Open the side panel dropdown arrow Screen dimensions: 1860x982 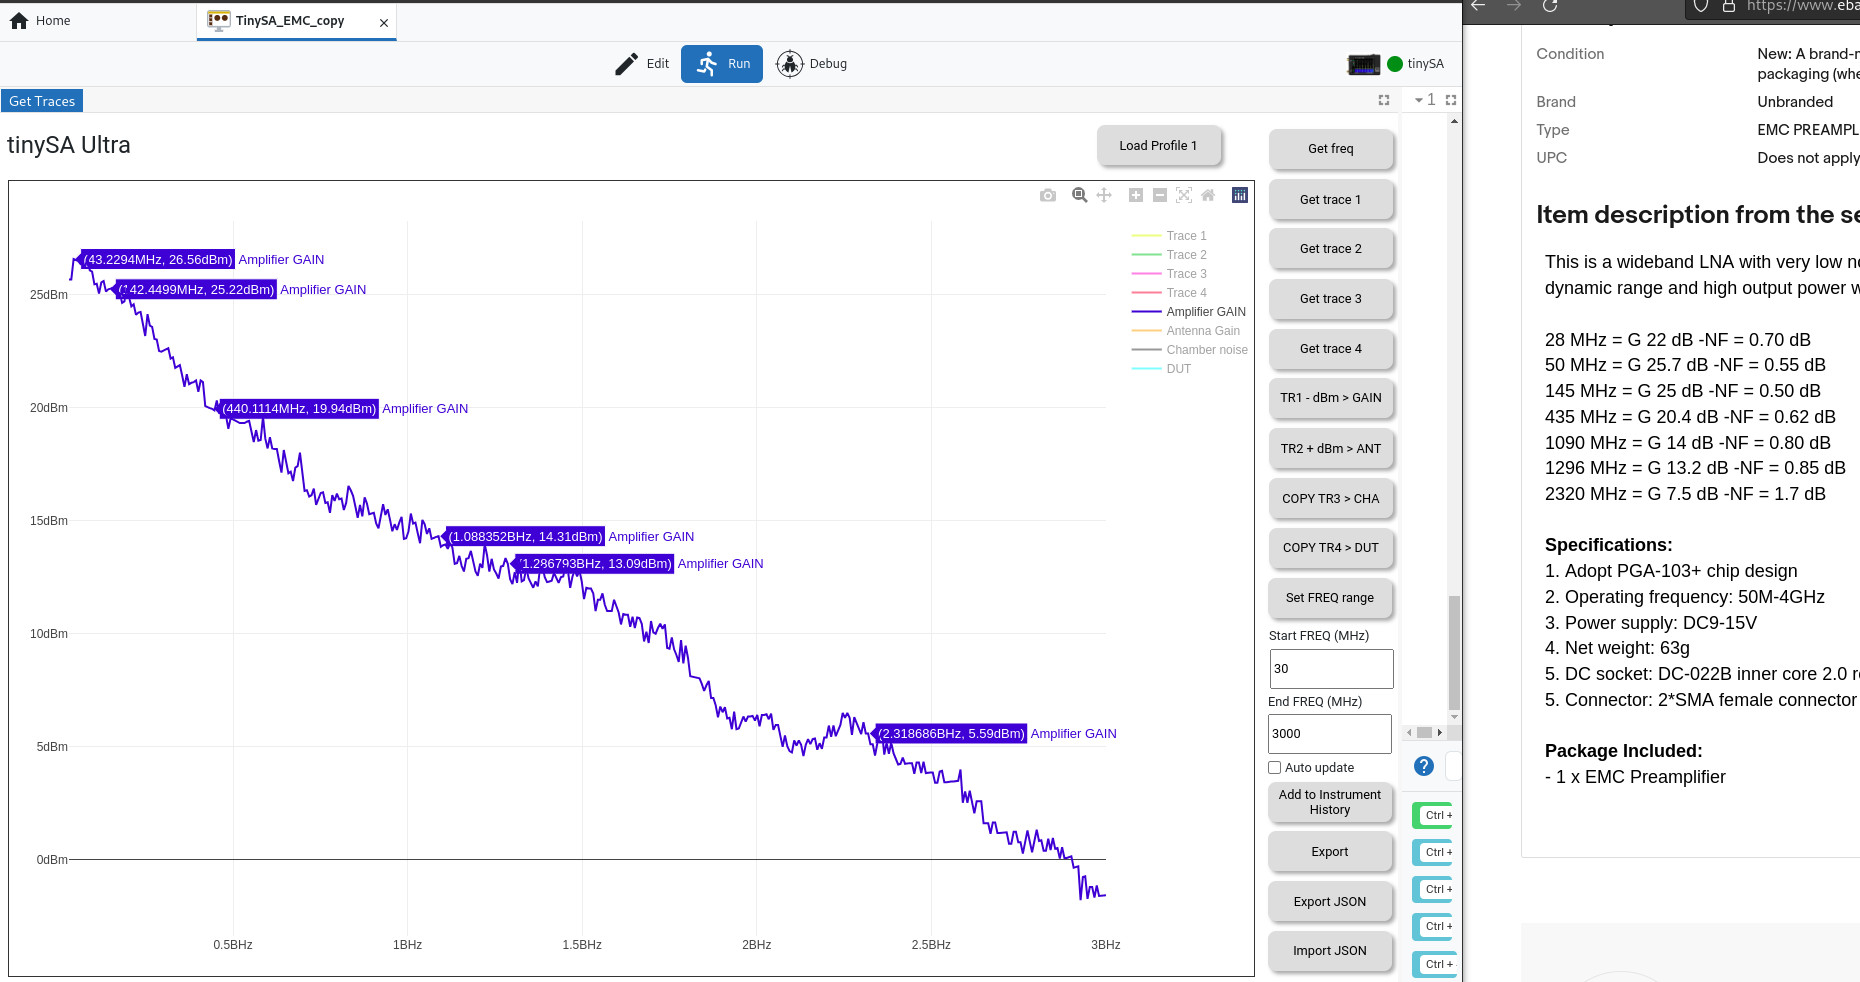tap(1418, 100)
